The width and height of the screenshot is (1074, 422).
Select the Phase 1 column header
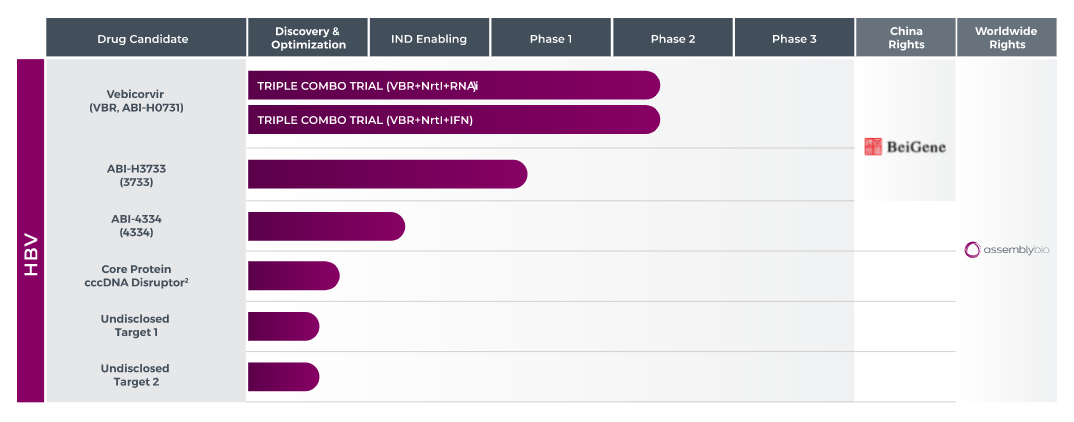(551, 38)
